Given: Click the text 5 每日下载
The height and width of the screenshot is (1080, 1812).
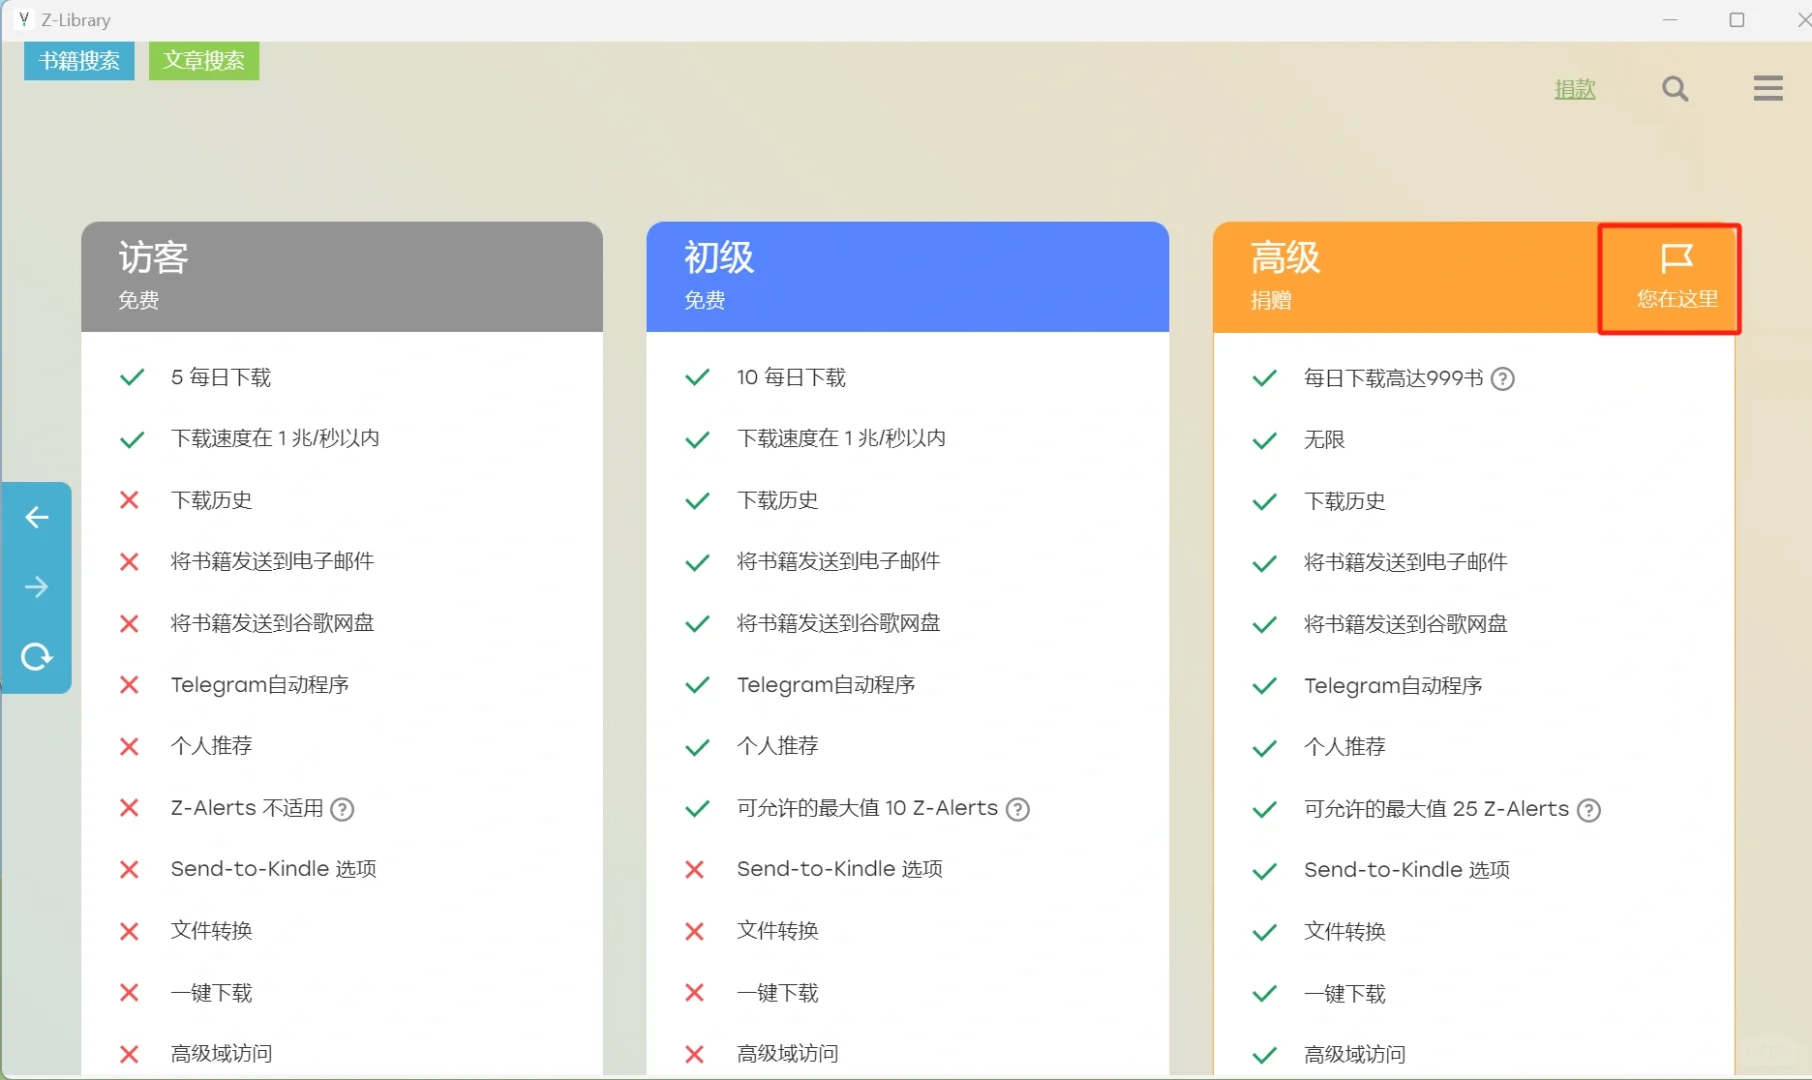Looking at the screenshot, I should click(221, 378).
